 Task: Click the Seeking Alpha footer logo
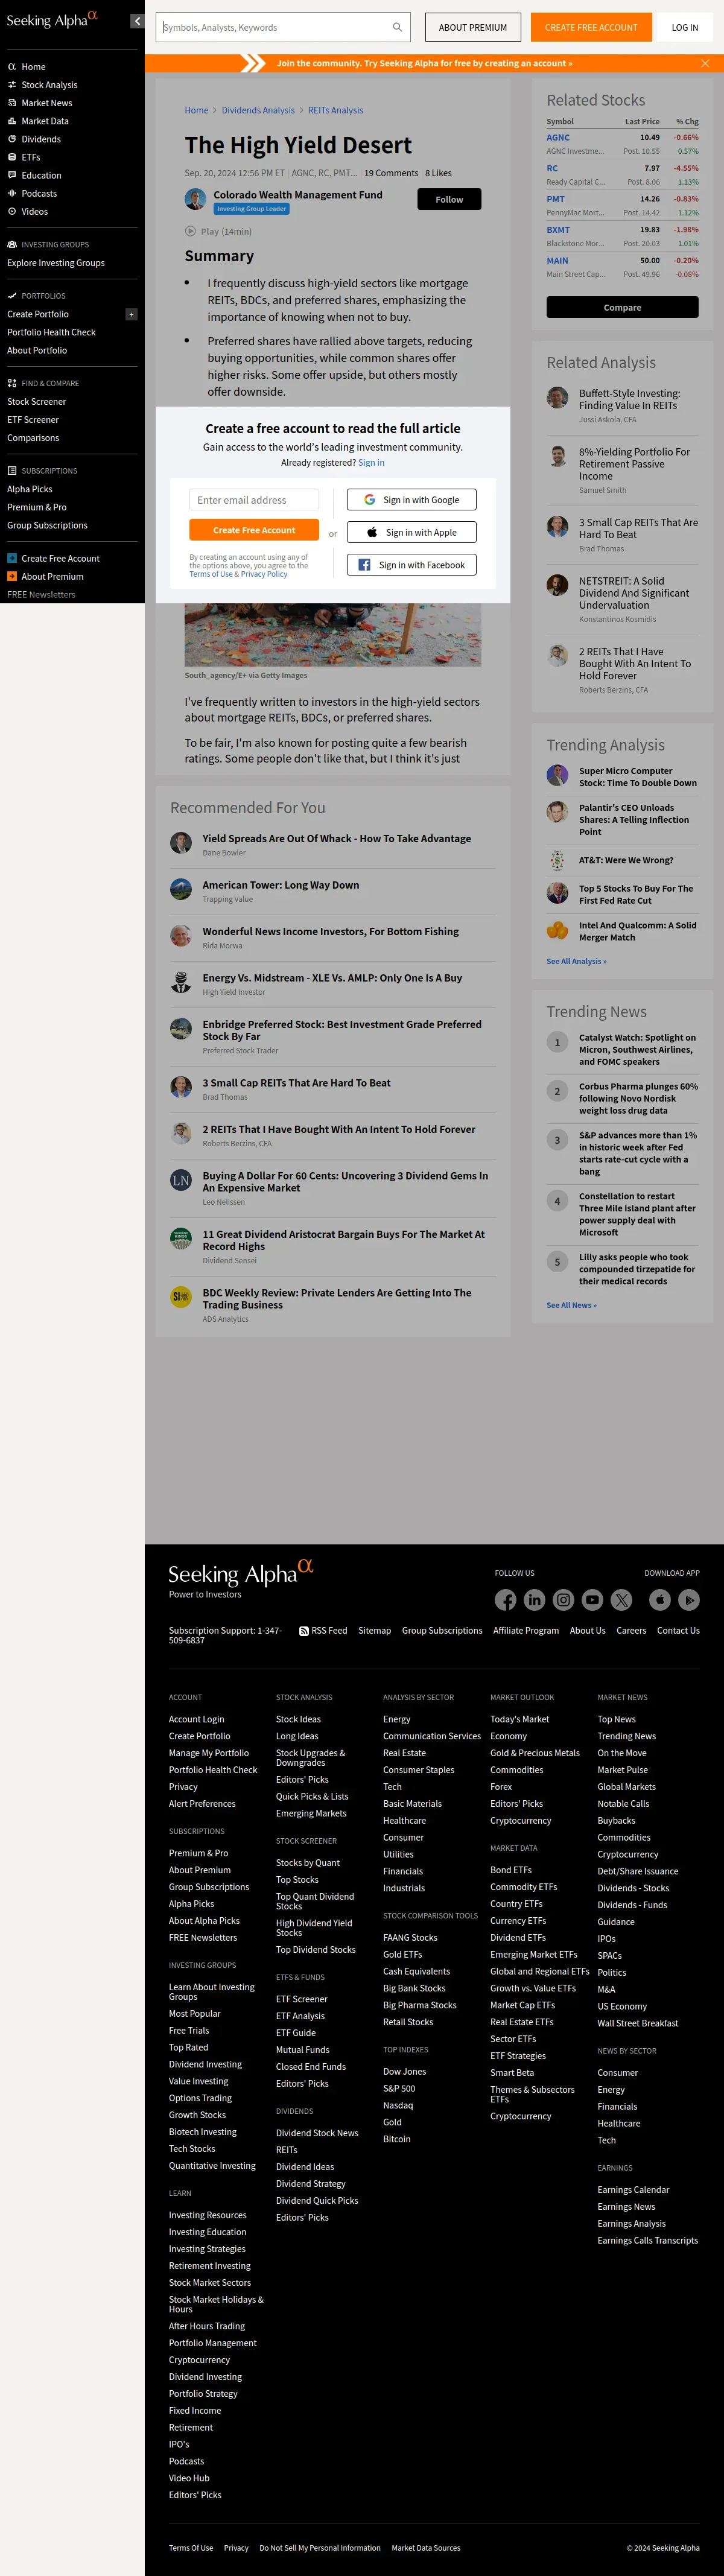tap(241, 1574)
